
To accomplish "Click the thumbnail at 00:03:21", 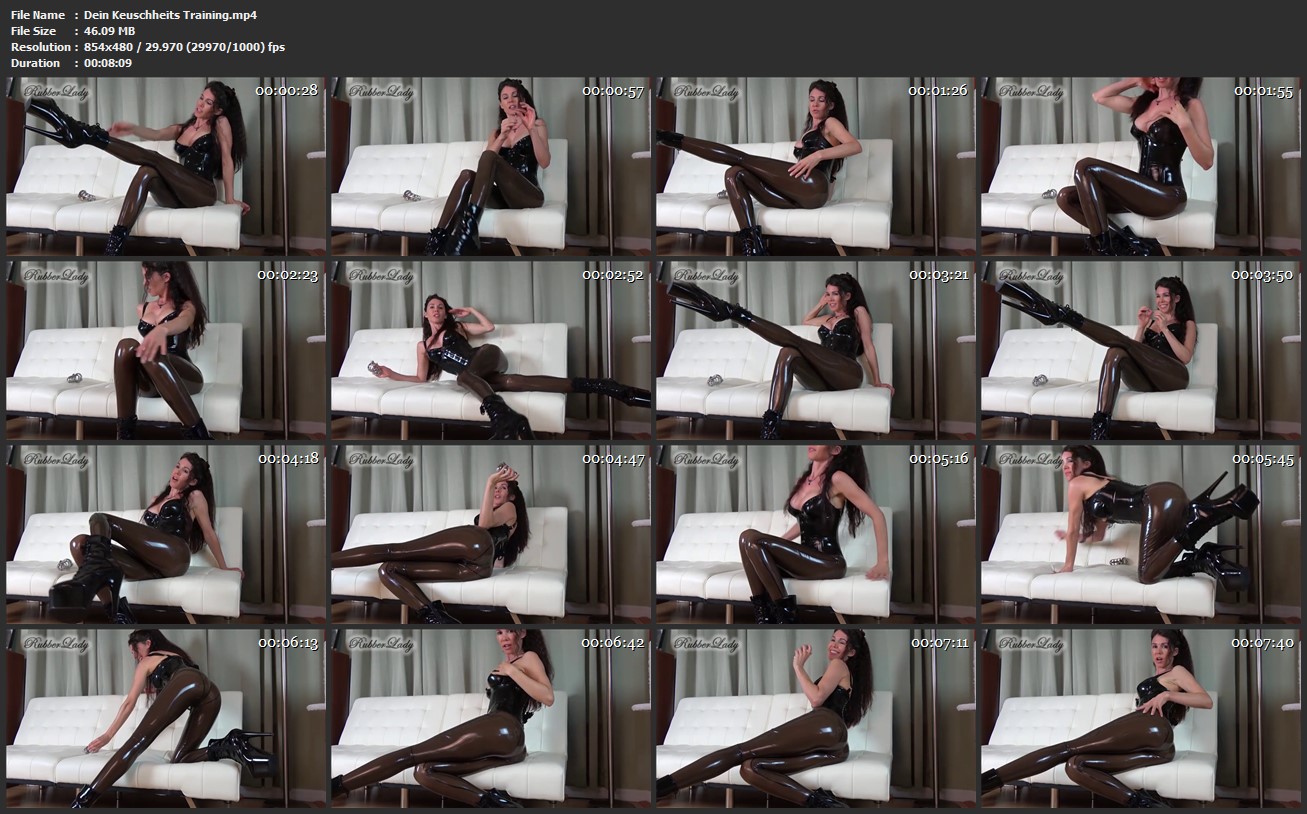I will (816, 350).
